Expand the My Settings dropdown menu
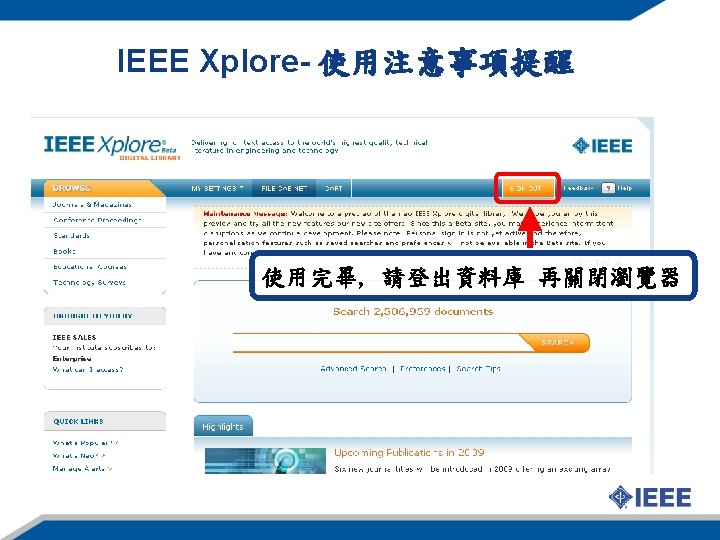Viewport: 720px width, 540px height. pos(217,188)
